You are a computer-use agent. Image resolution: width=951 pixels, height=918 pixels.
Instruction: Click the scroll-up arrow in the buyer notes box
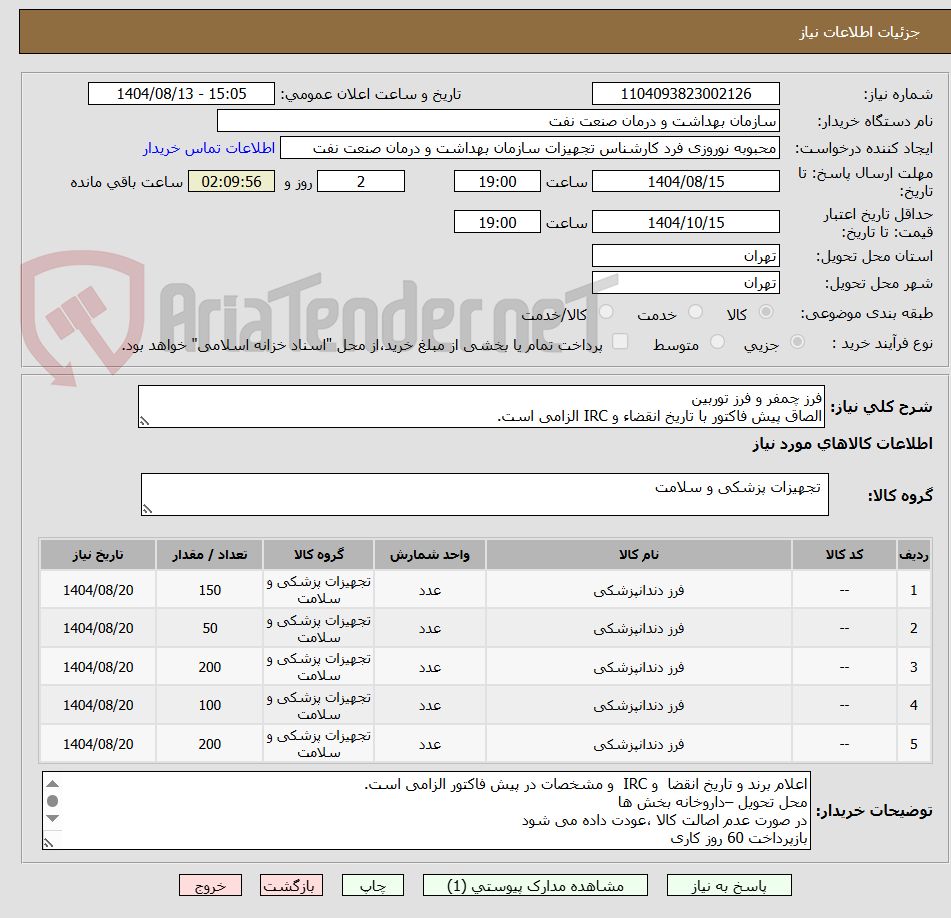pyautogui.click(x=52, y=783)
